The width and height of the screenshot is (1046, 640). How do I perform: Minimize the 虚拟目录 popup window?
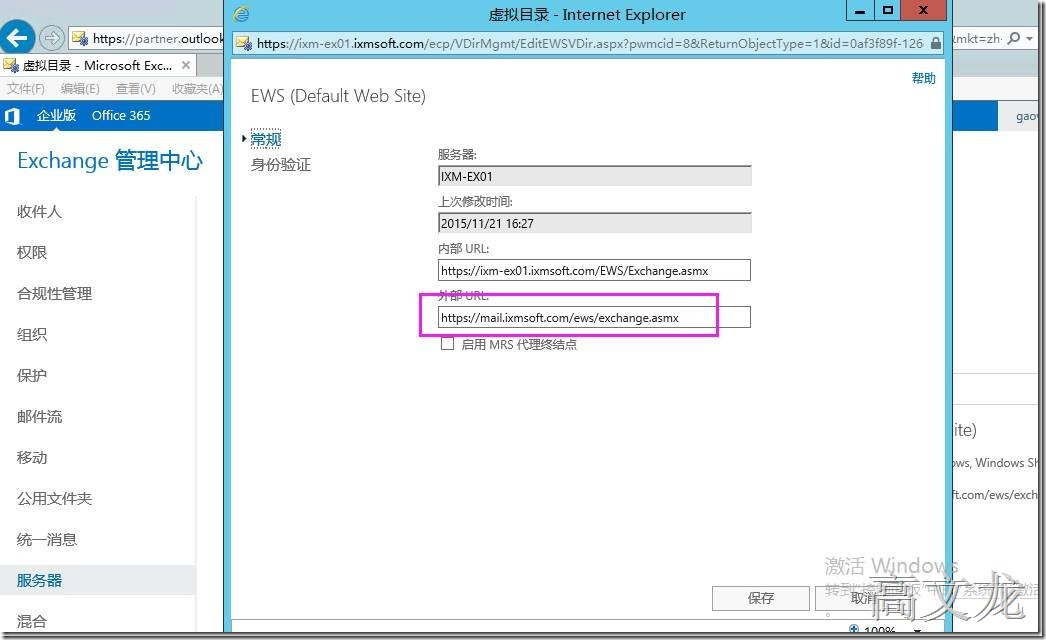coord(860,11)
